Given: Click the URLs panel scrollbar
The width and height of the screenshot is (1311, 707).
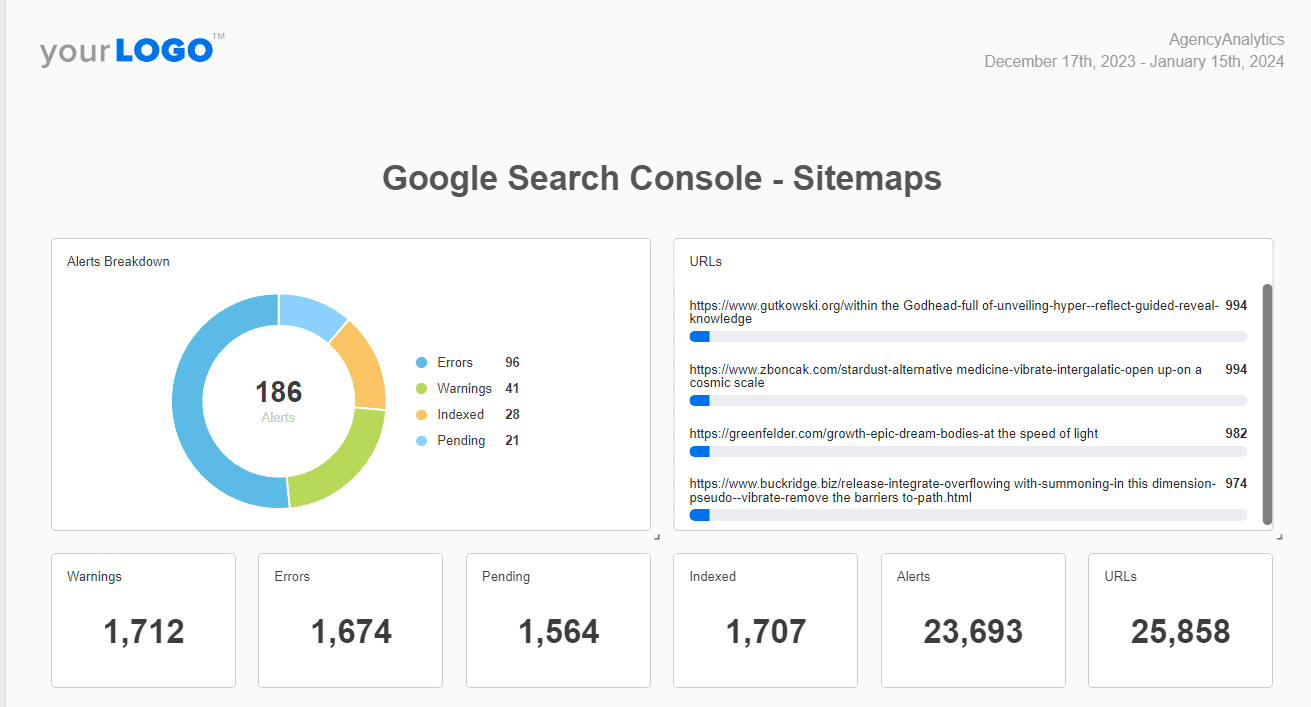Looking at the screenshot, I should [1267, 400].
